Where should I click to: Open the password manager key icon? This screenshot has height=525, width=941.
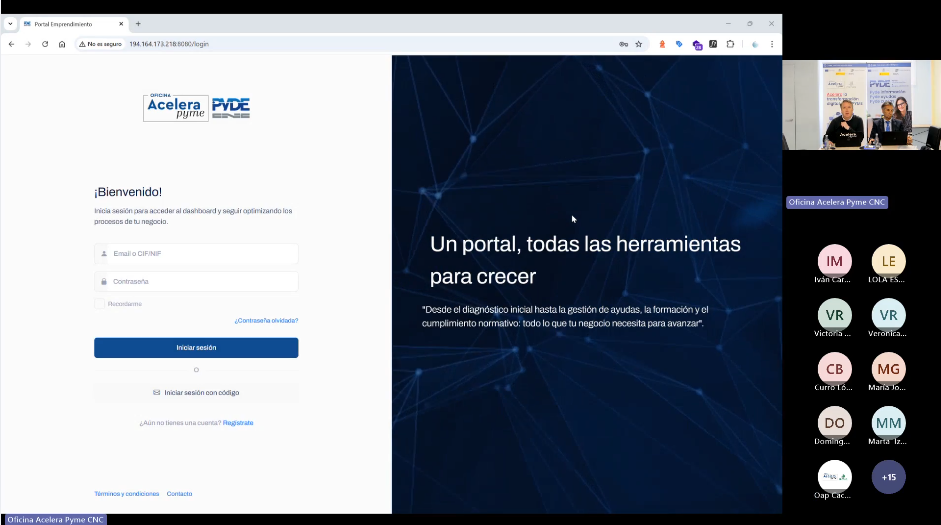point(623,44)
